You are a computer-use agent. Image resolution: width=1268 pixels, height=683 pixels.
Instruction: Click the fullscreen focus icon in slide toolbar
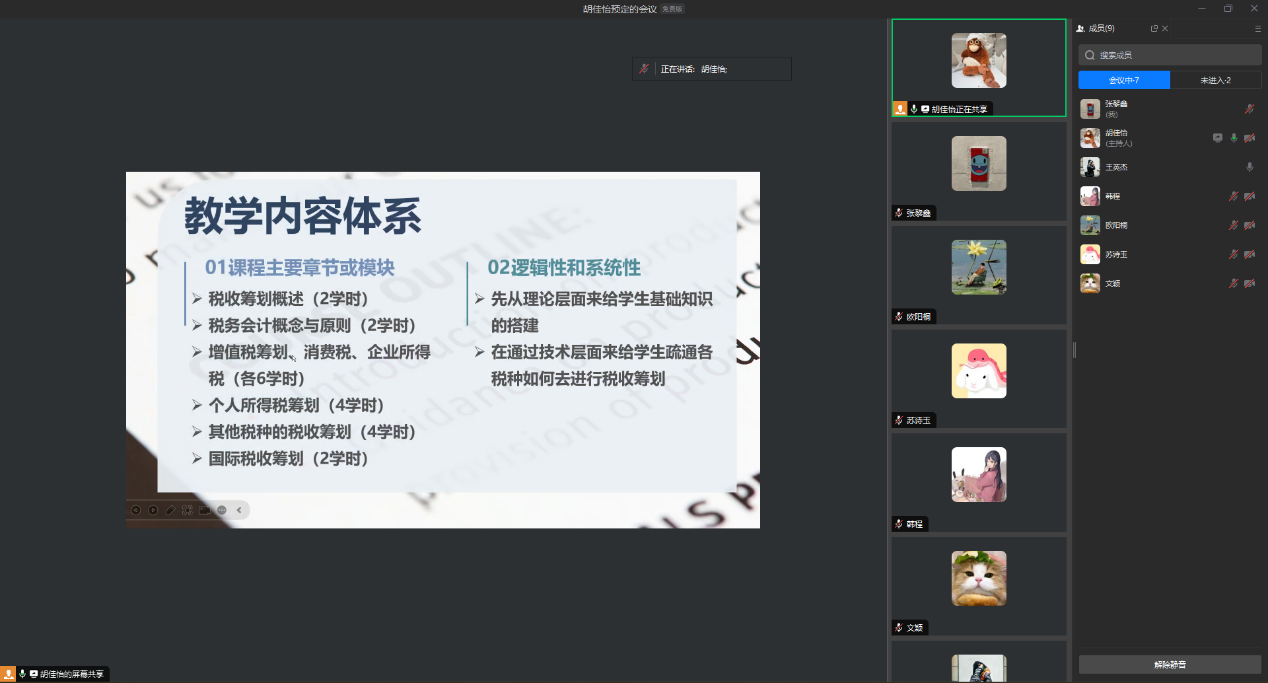(x=187, y=510)
